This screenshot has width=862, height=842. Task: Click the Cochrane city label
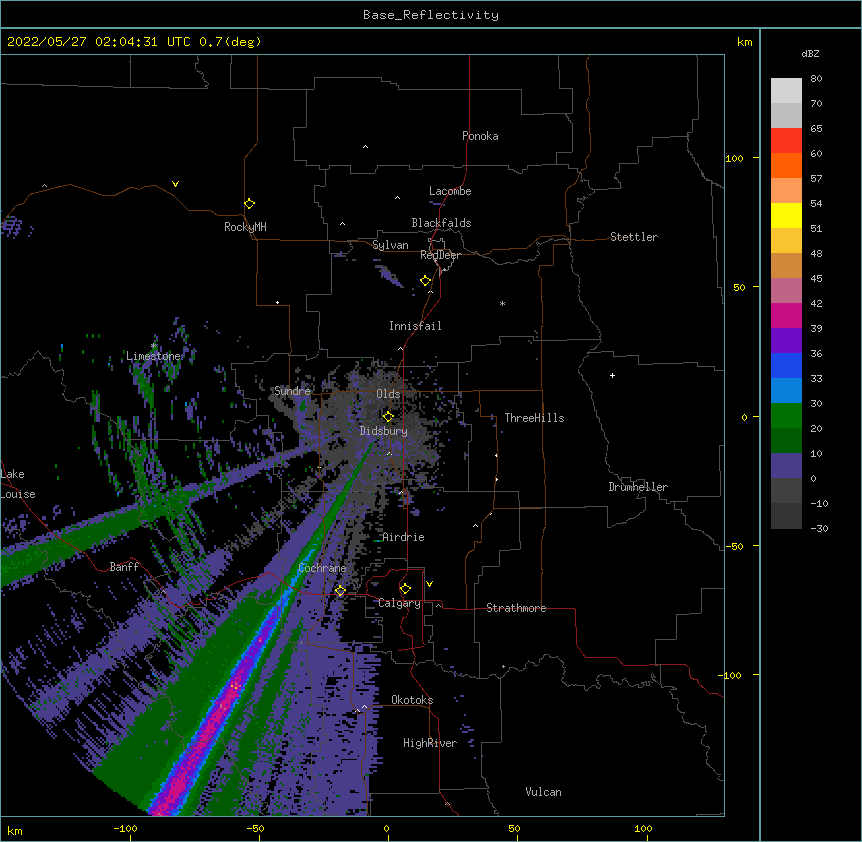322,568
